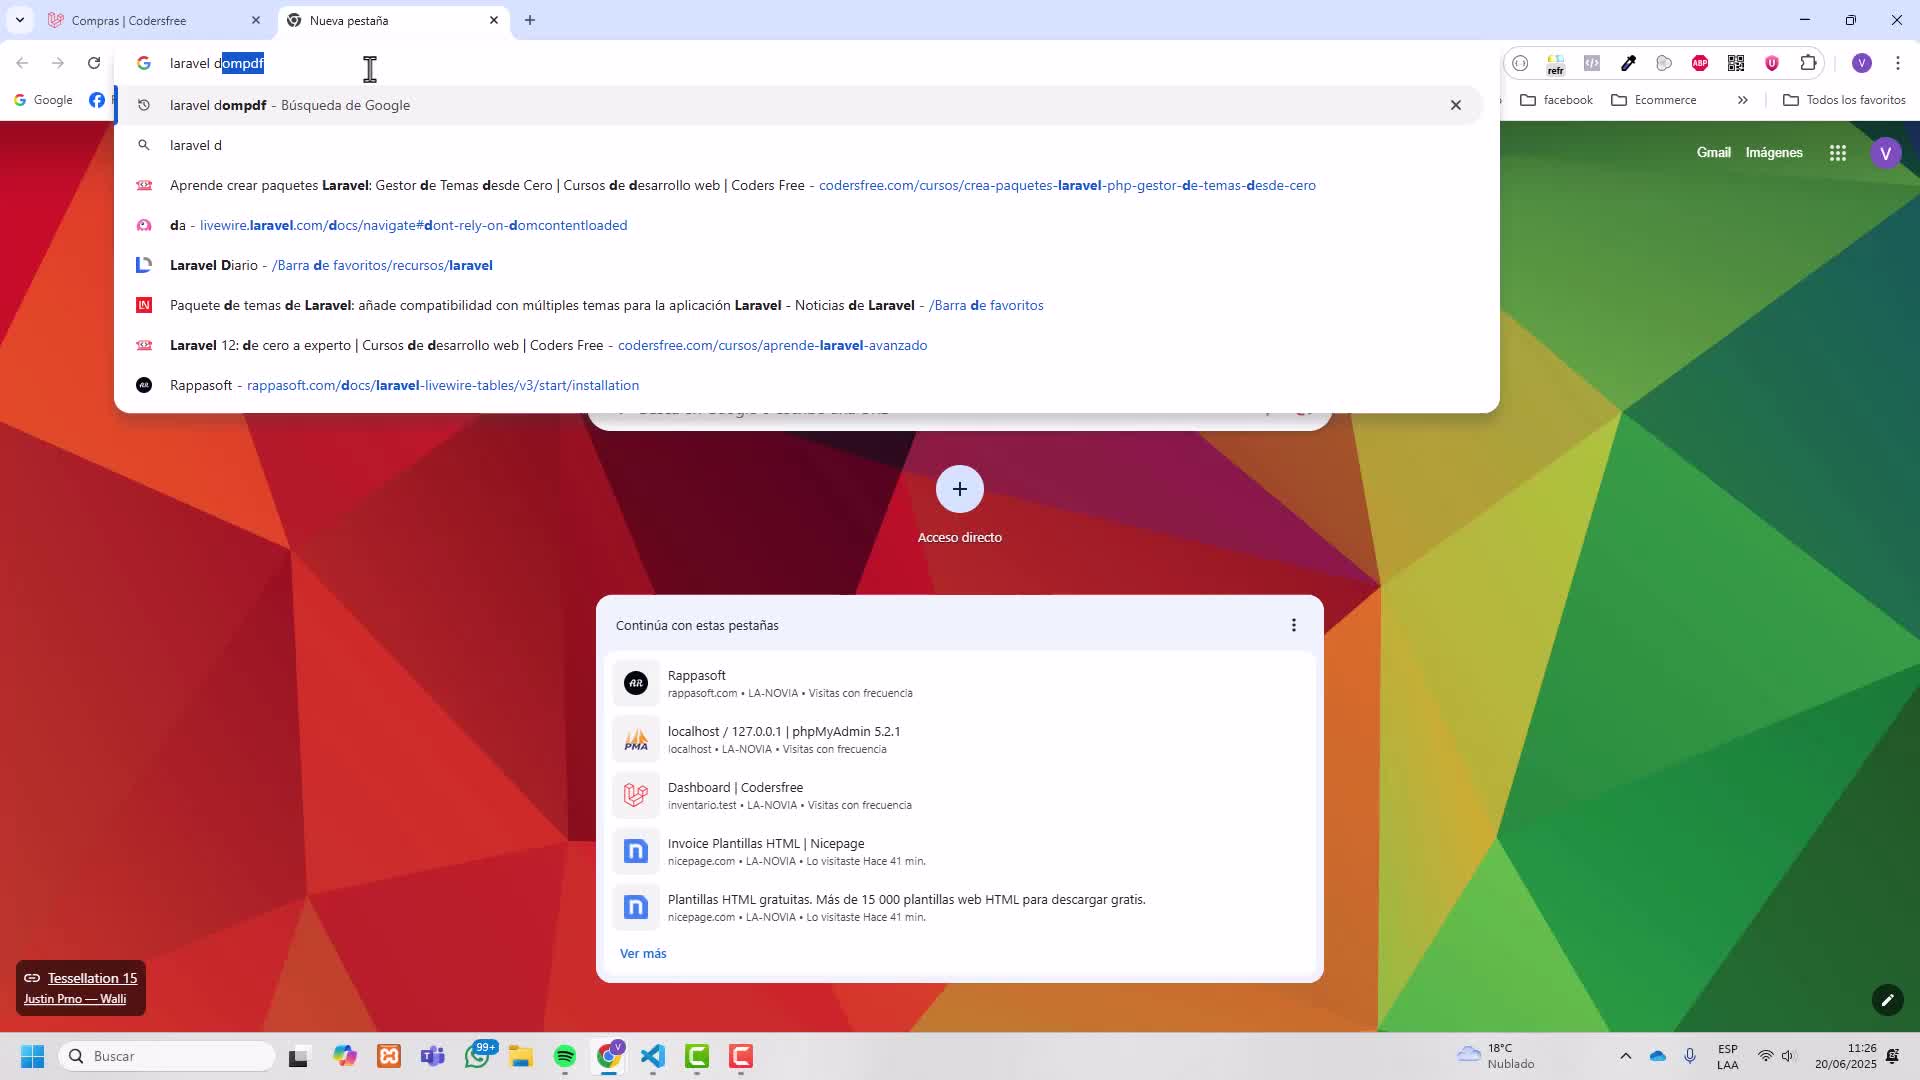Image resolution: width=1920 pixels, height=1080 pixels.
Task: Open XAMPP control panel from taskbar
Action: (389, 1056)
